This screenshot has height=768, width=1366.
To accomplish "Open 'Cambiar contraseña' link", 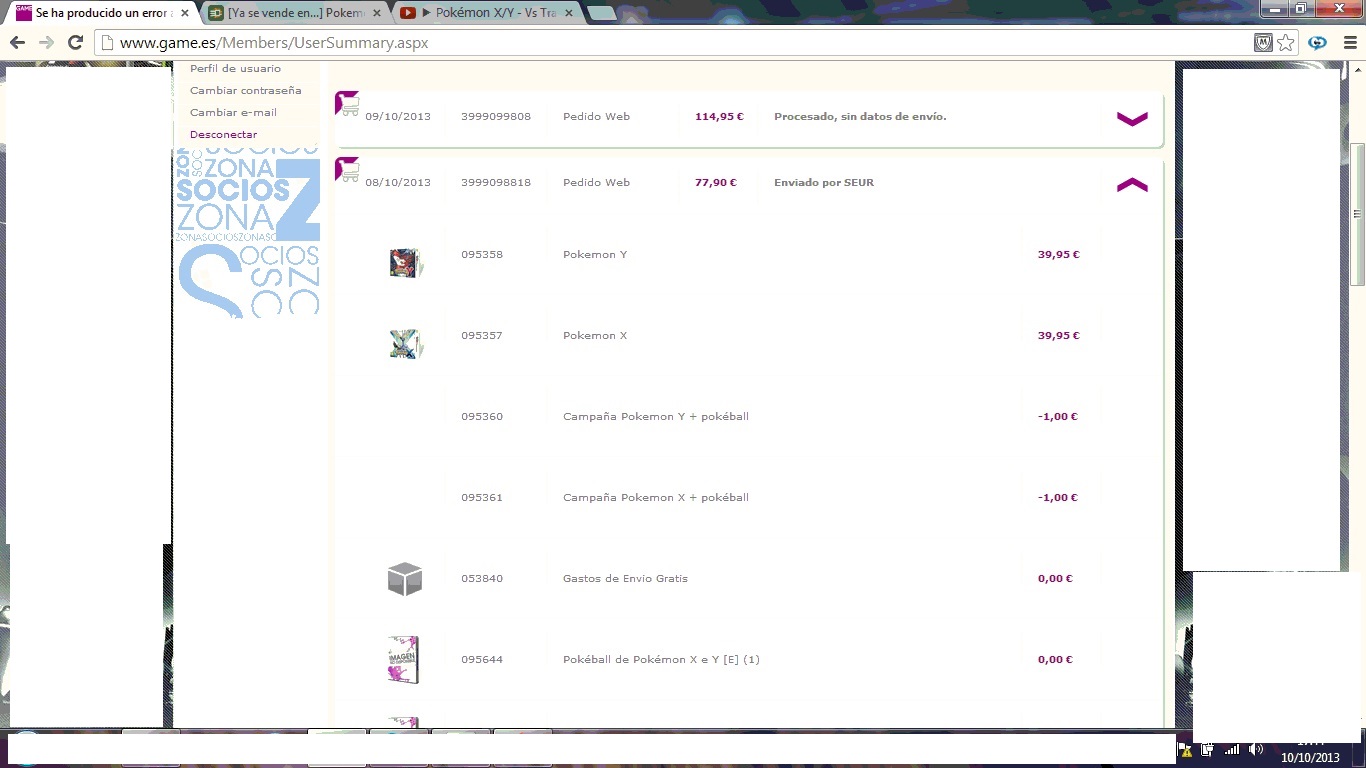I will point(245,91).
